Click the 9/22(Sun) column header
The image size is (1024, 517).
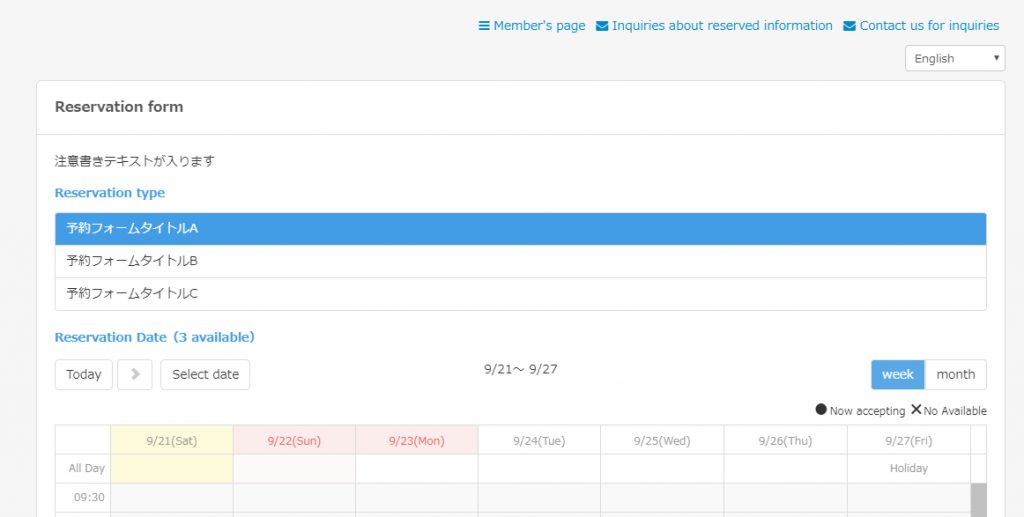coord(294,440)
